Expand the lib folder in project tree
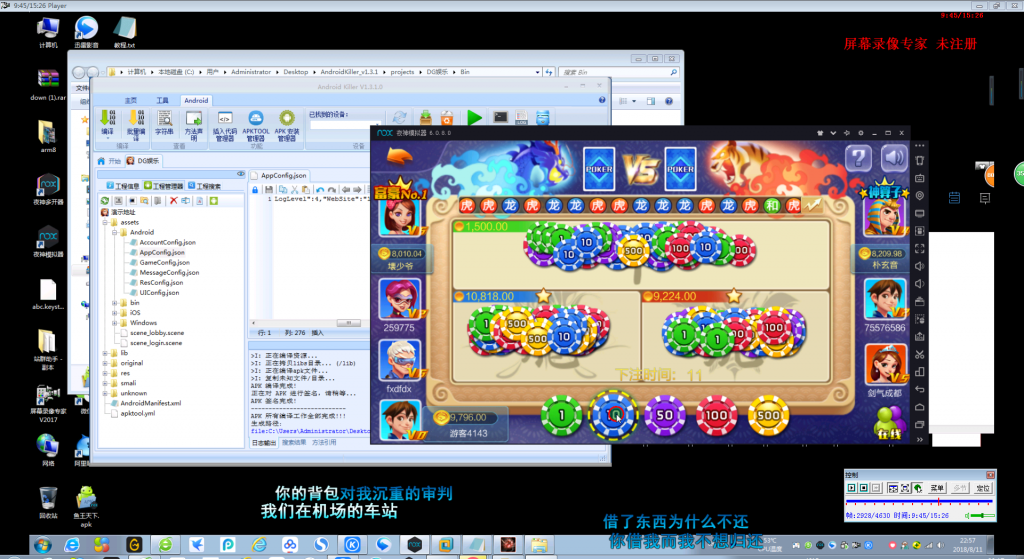Viewport: 1024px width, 559px height. (105, 353)
